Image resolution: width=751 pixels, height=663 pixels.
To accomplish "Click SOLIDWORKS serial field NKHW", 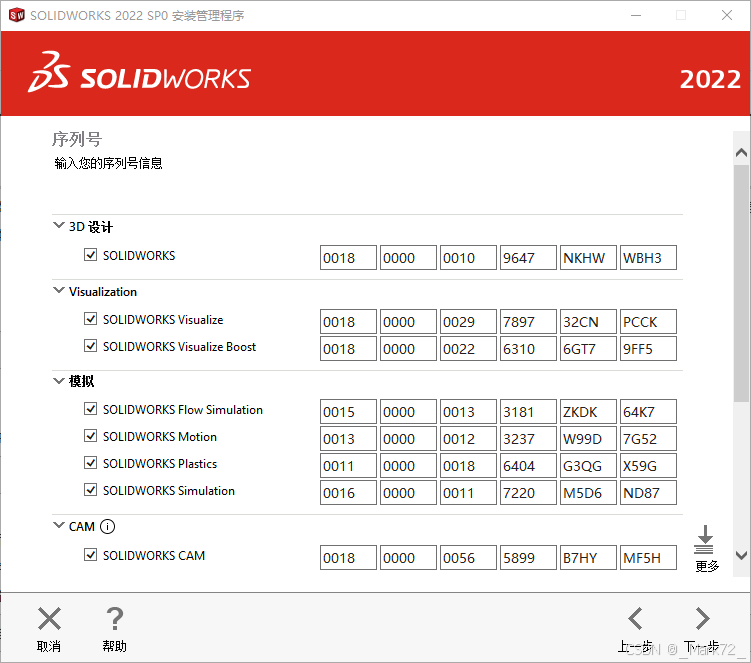I will click(x=588, y=258).
